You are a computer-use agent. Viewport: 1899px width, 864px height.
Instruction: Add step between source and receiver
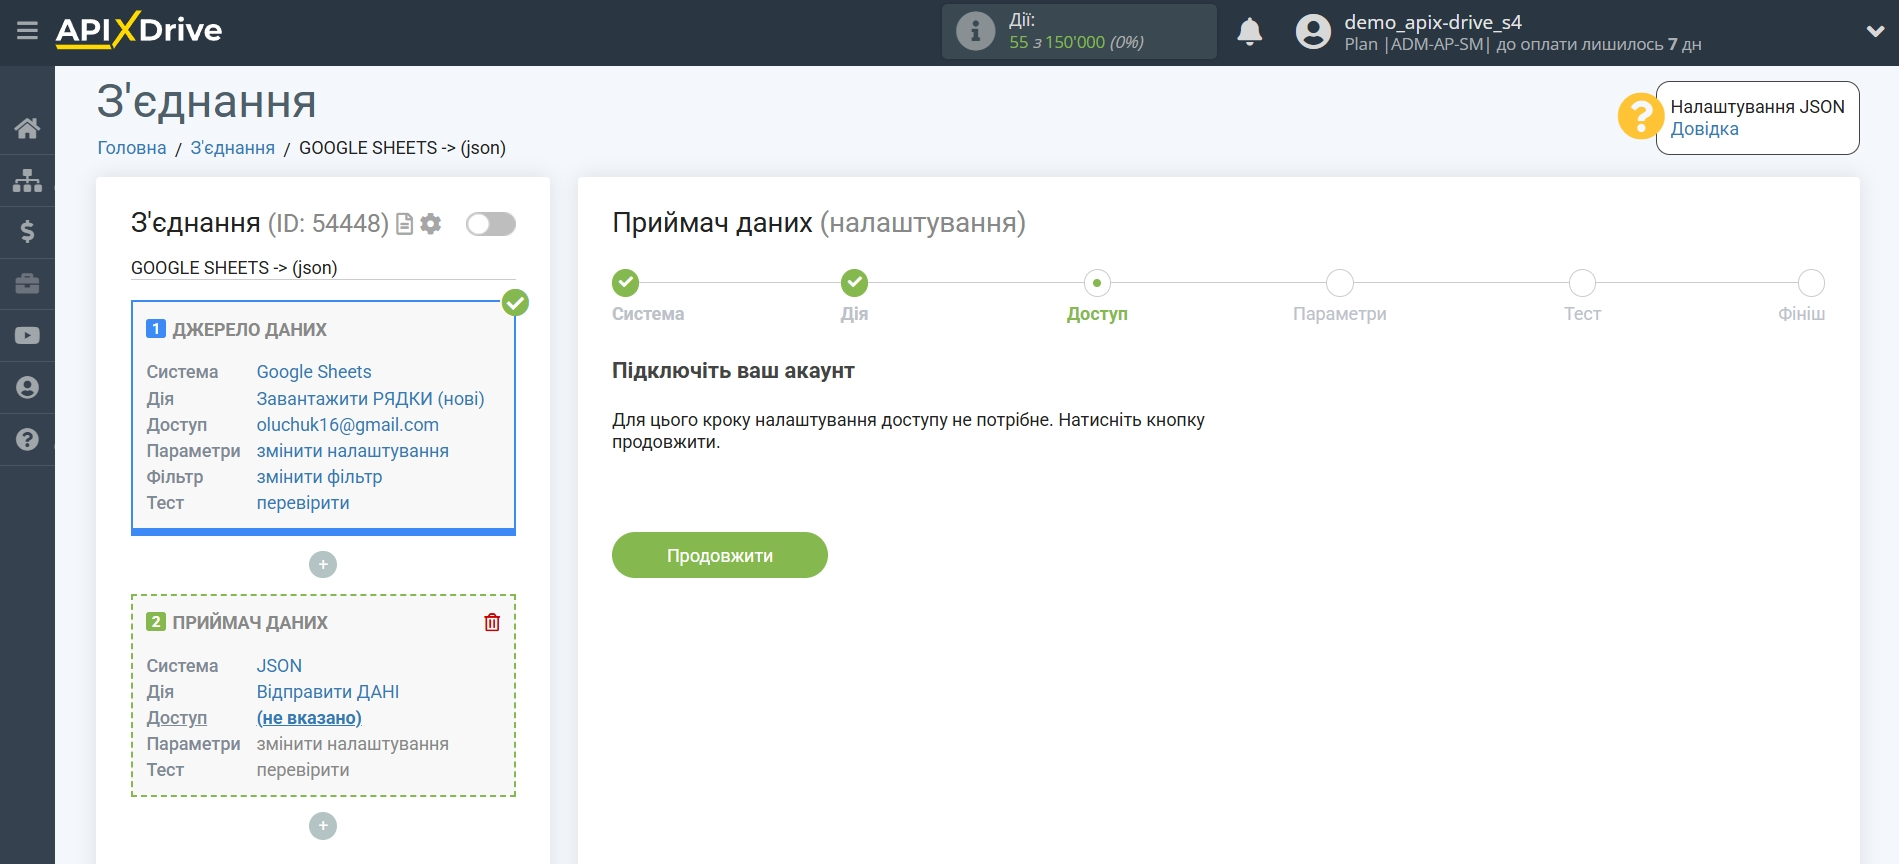coord(323,565)
